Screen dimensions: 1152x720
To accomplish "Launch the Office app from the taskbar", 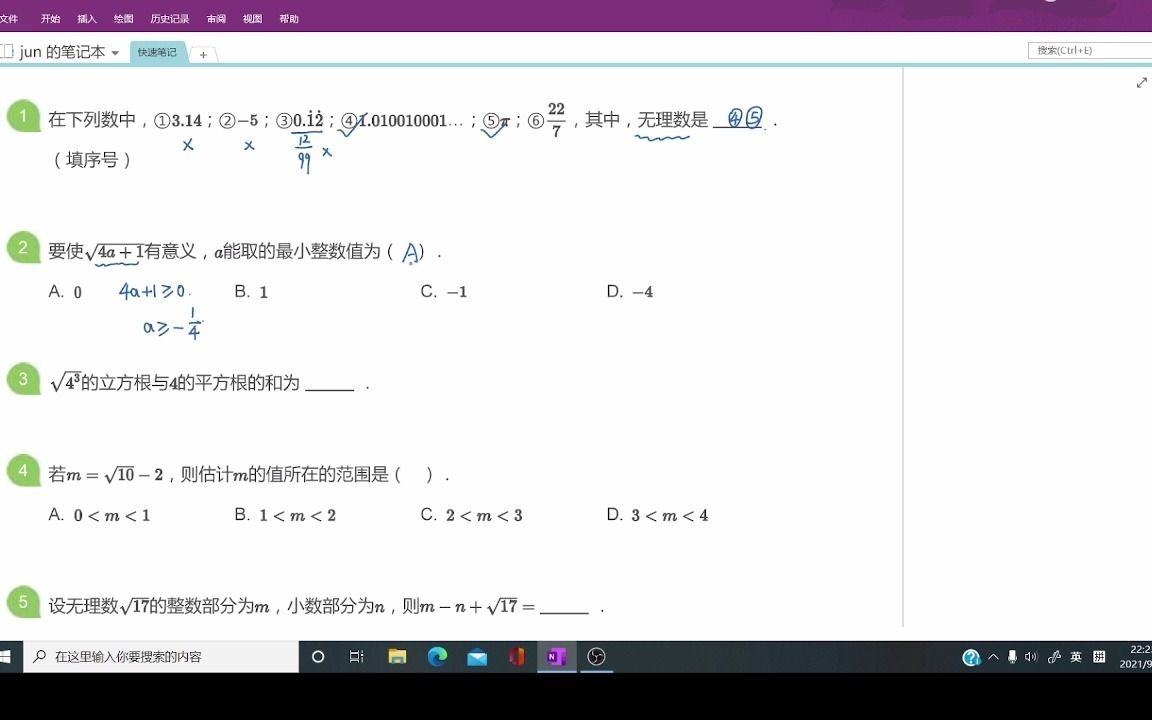I will pyautogui.click(x=517, y=658).
